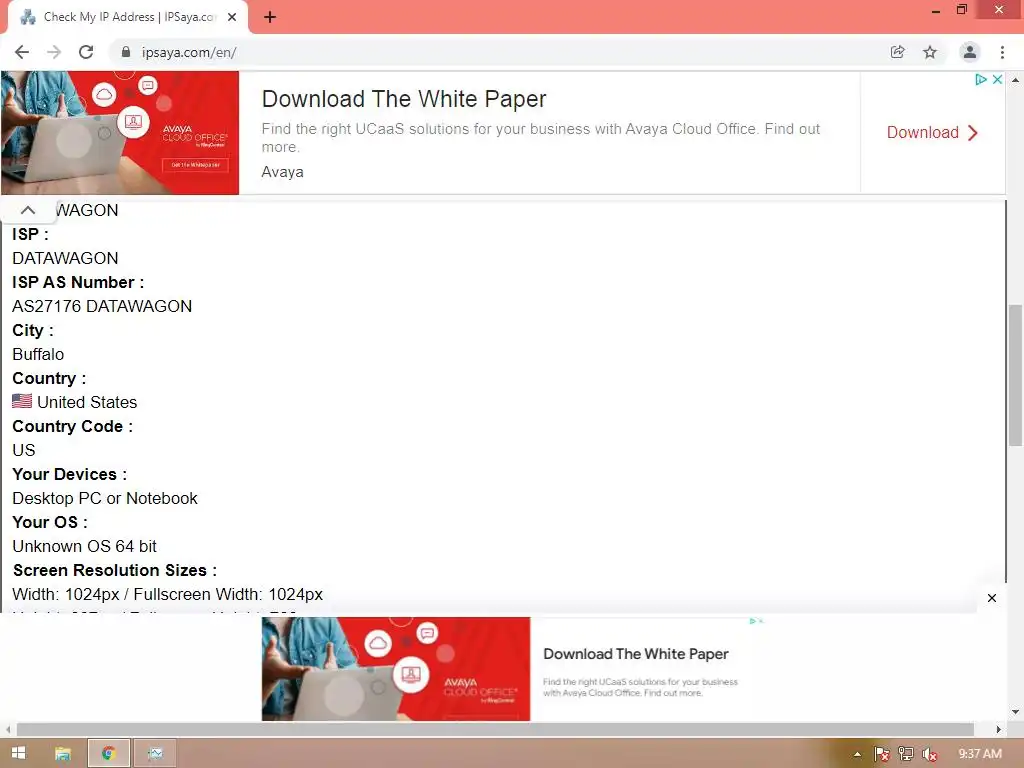Open a new tab with the plus button
The image size is (1024, 768).
[x=270, y=18]
